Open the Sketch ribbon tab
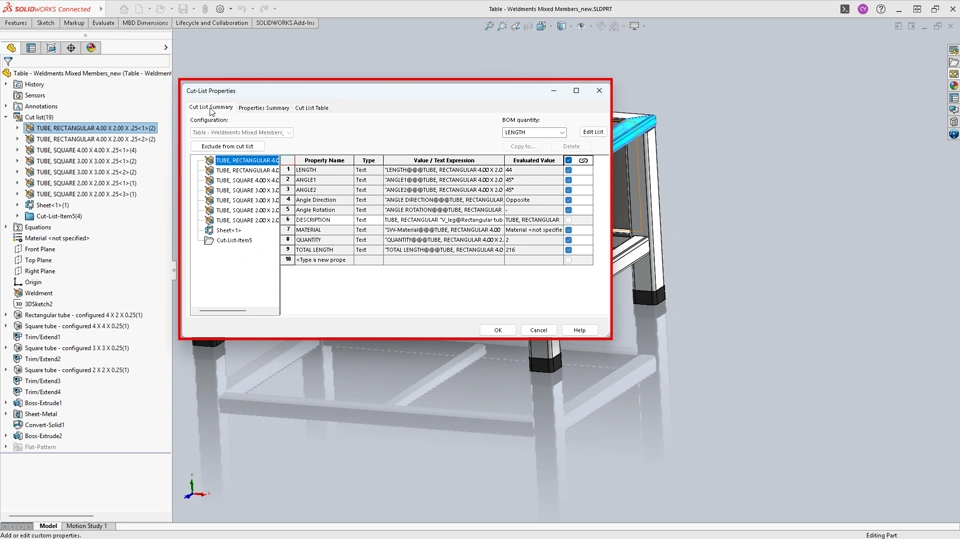This screenshot has height=539, width=960. click(x=45, y=23)
